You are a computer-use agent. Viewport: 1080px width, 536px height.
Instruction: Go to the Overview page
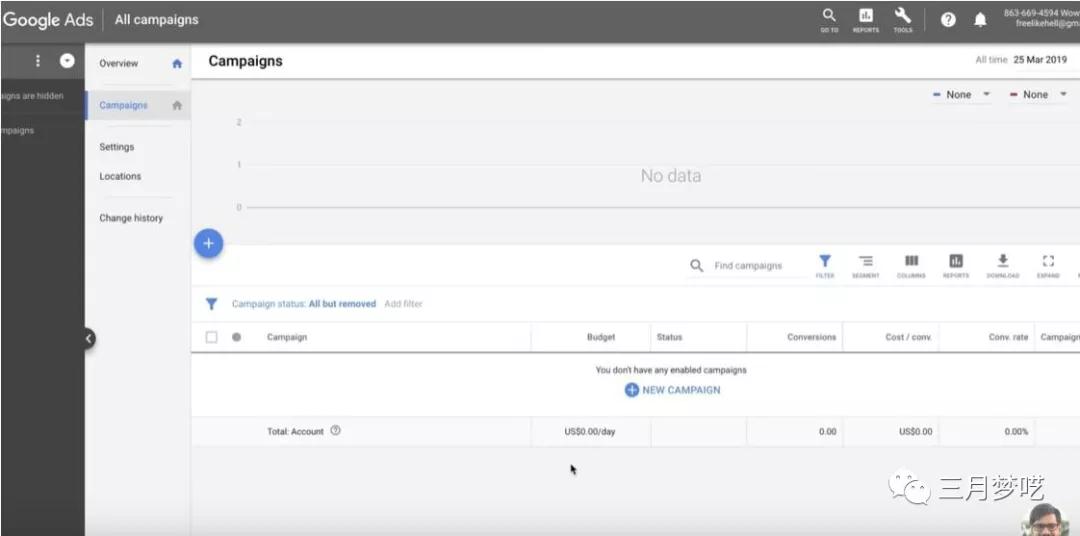(x=119, y=63)
